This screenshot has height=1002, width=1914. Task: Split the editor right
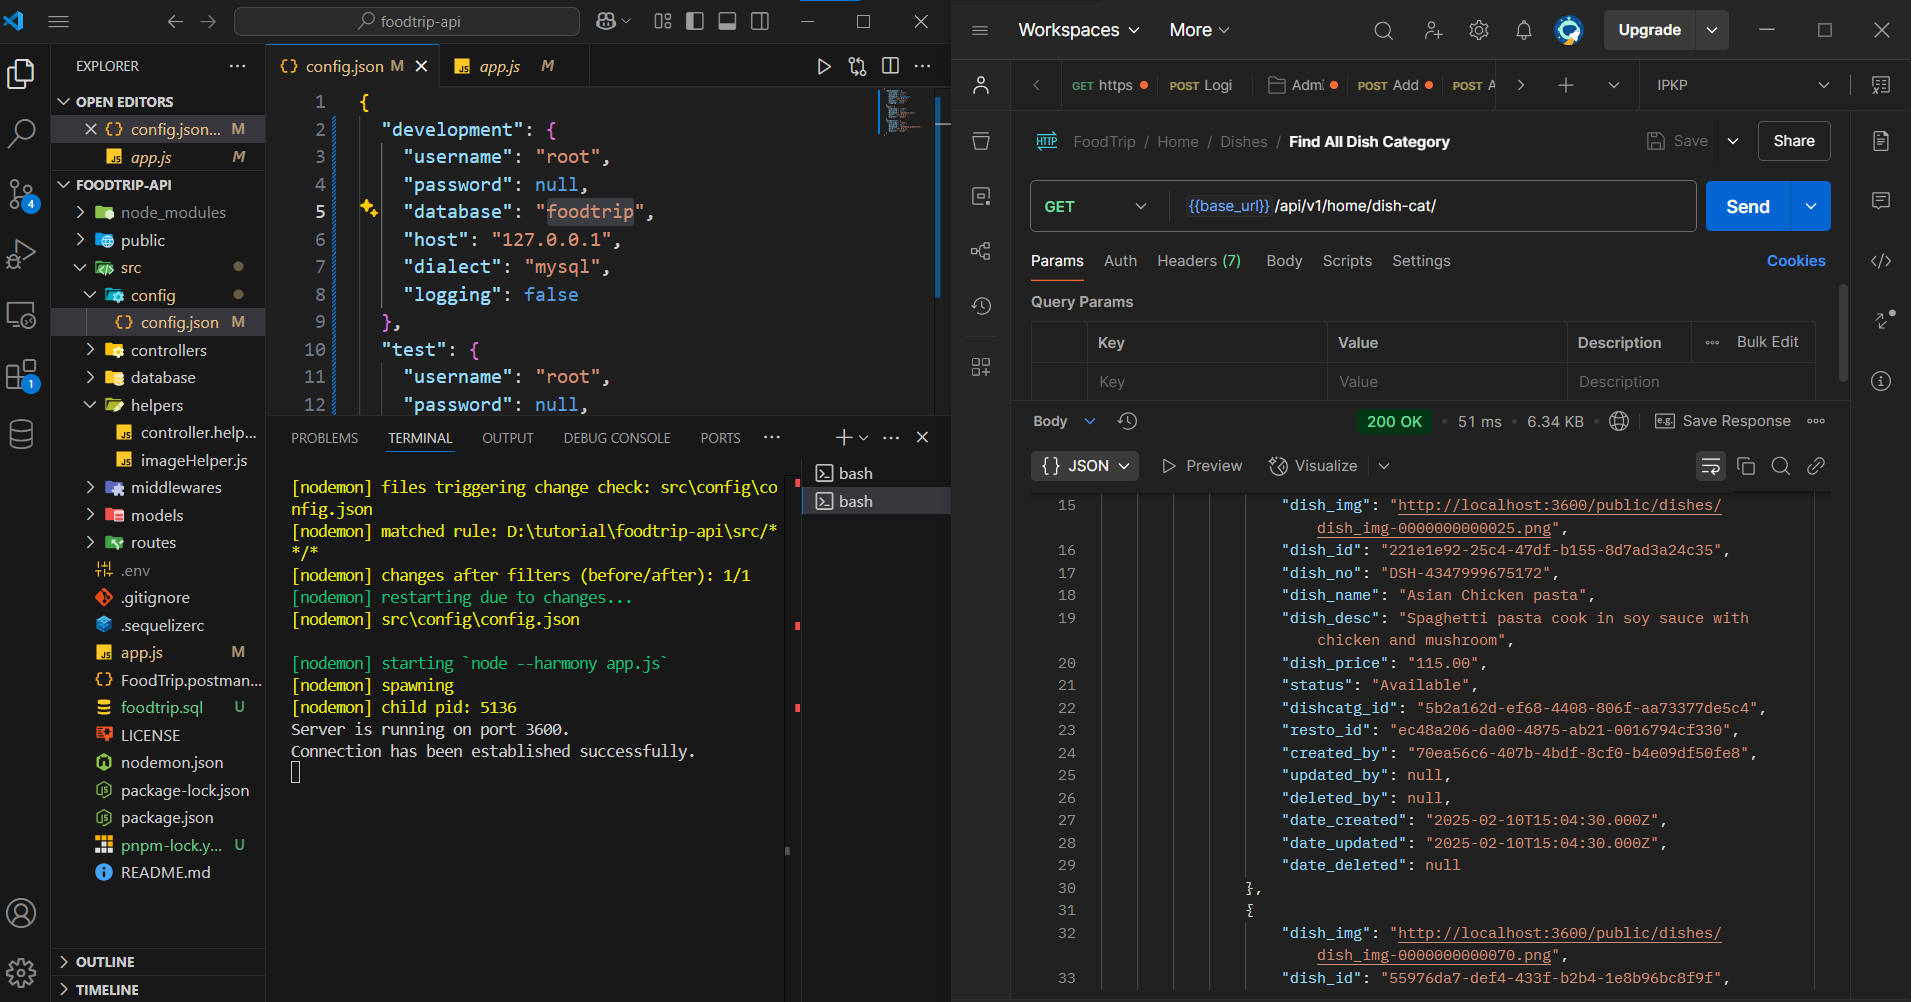point(890,66)
